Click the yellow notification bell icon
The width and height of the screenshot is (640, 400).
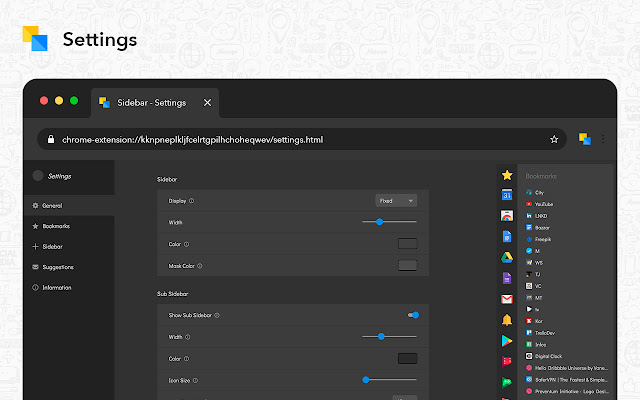pos(507,320)
